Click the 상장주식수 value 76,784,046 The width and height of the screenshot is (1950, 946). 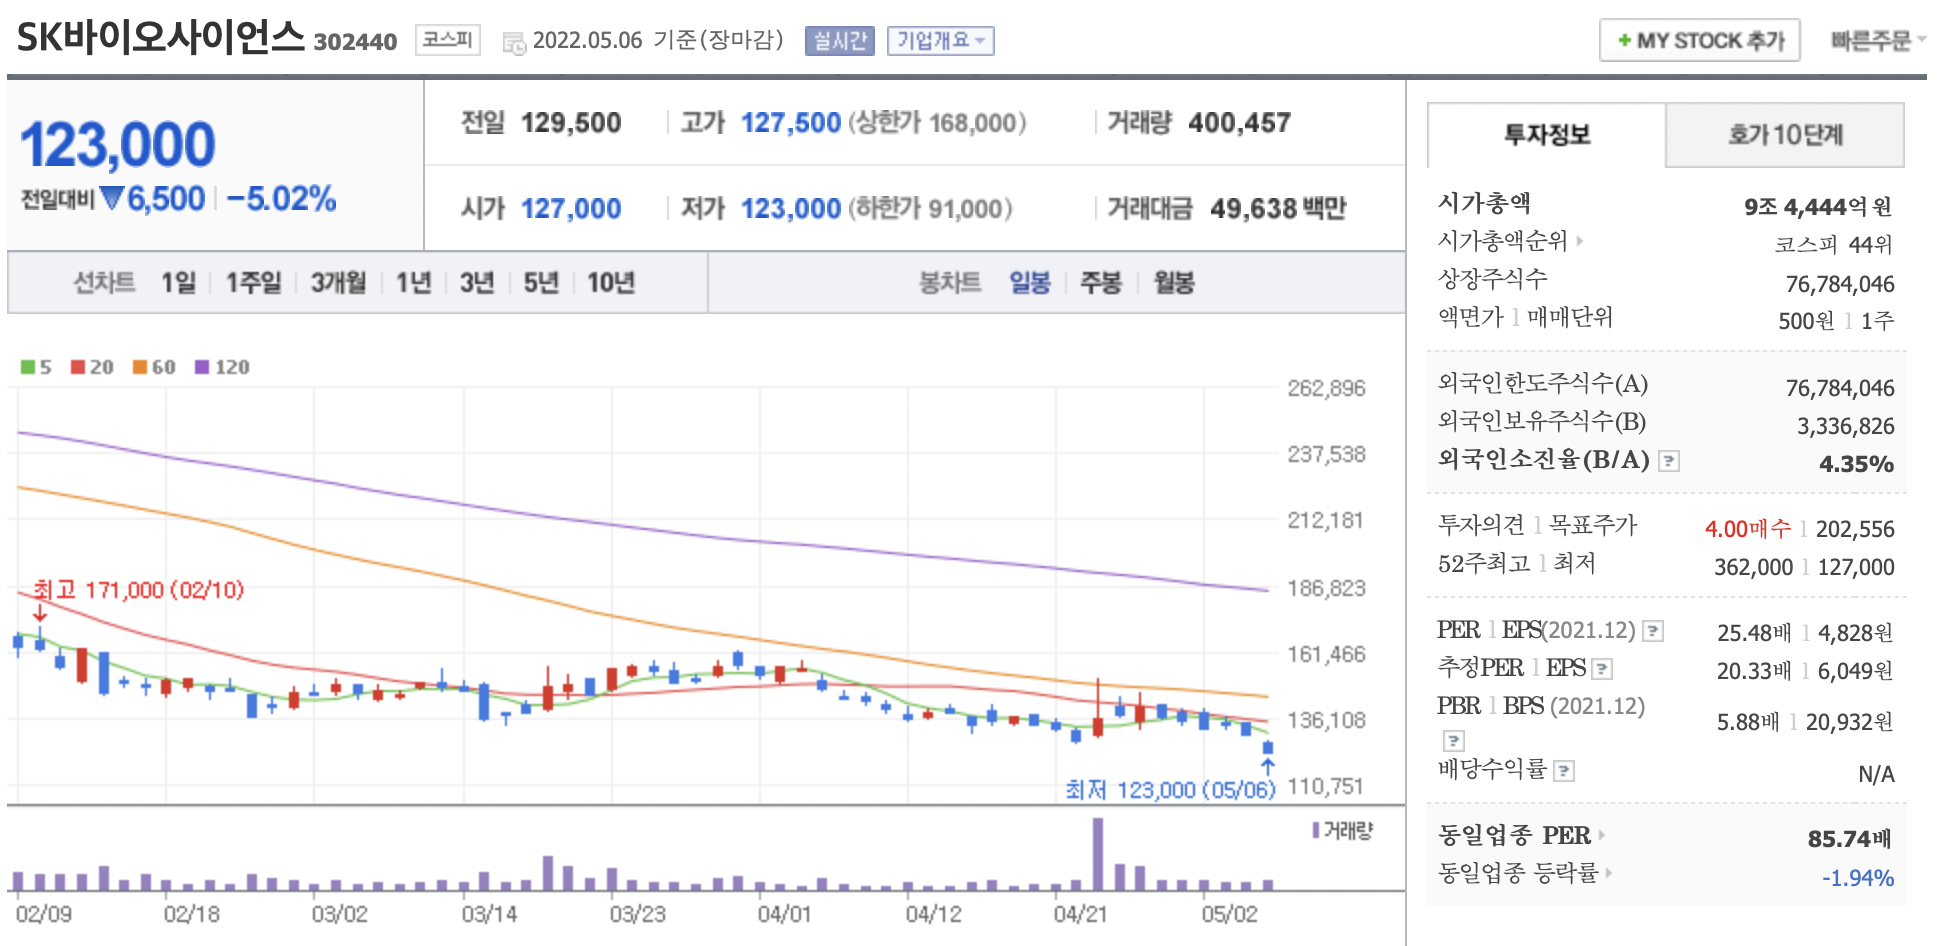[1840, 284]
